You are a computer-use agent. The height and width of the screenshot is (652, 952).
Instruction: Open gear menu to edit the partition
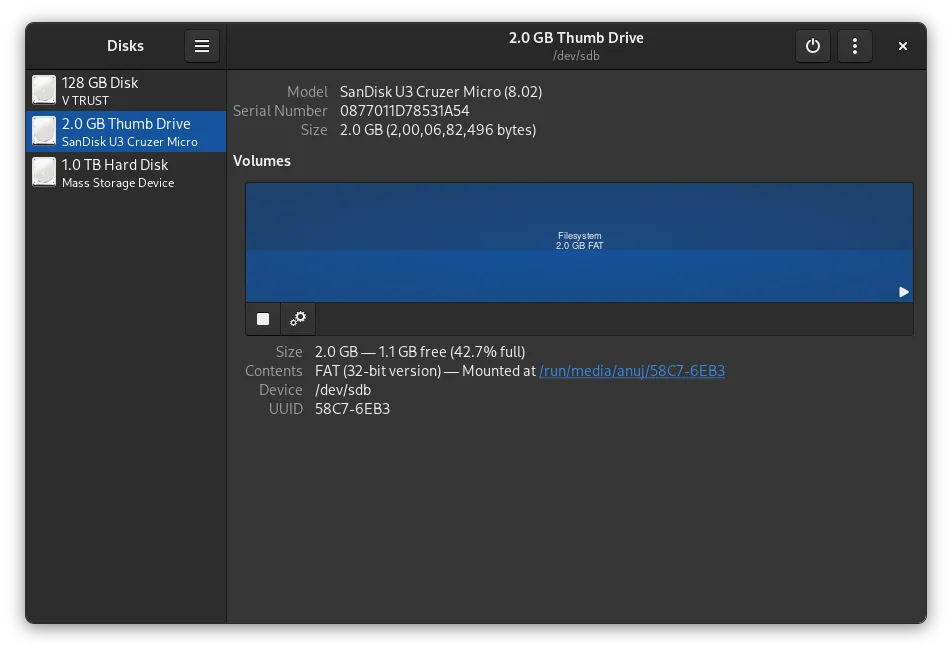(x=297, y=318)
